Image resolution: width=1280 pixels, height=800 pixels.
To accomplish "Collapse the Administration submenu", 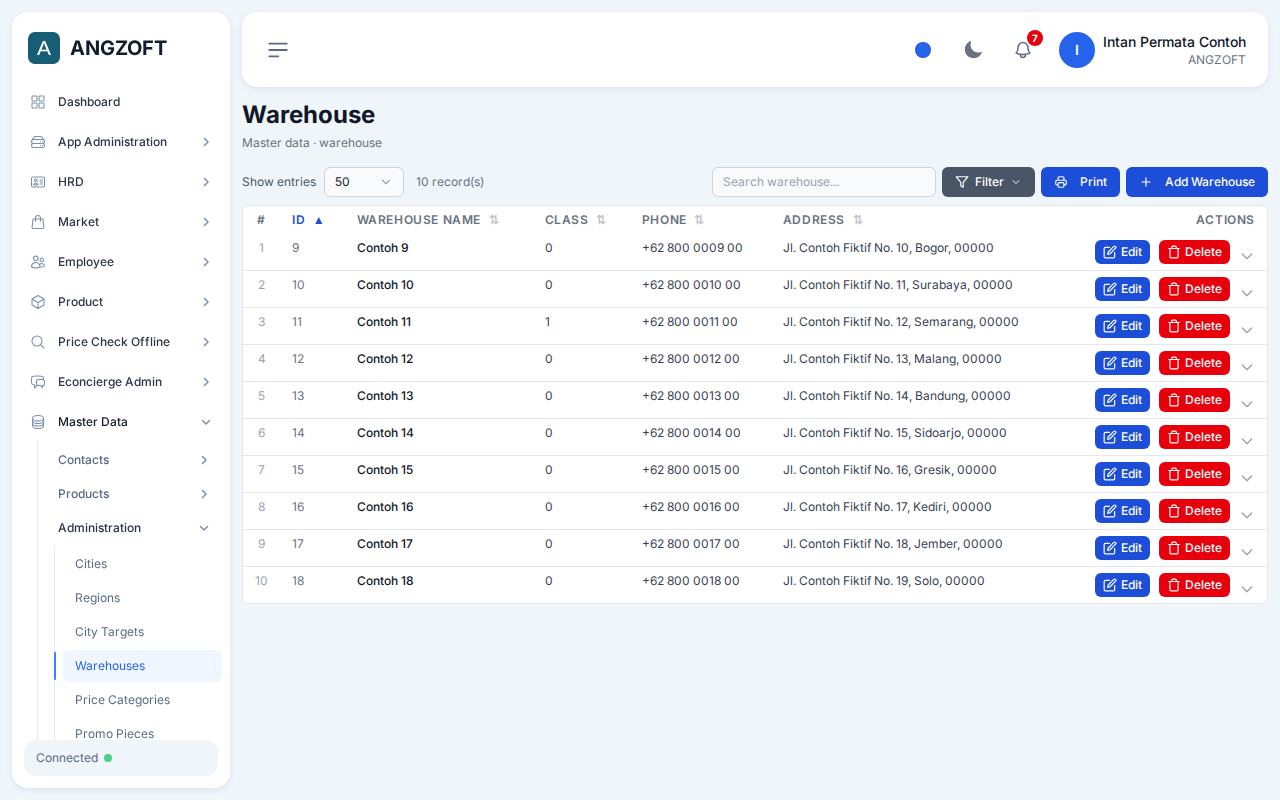I will [204, 528].
